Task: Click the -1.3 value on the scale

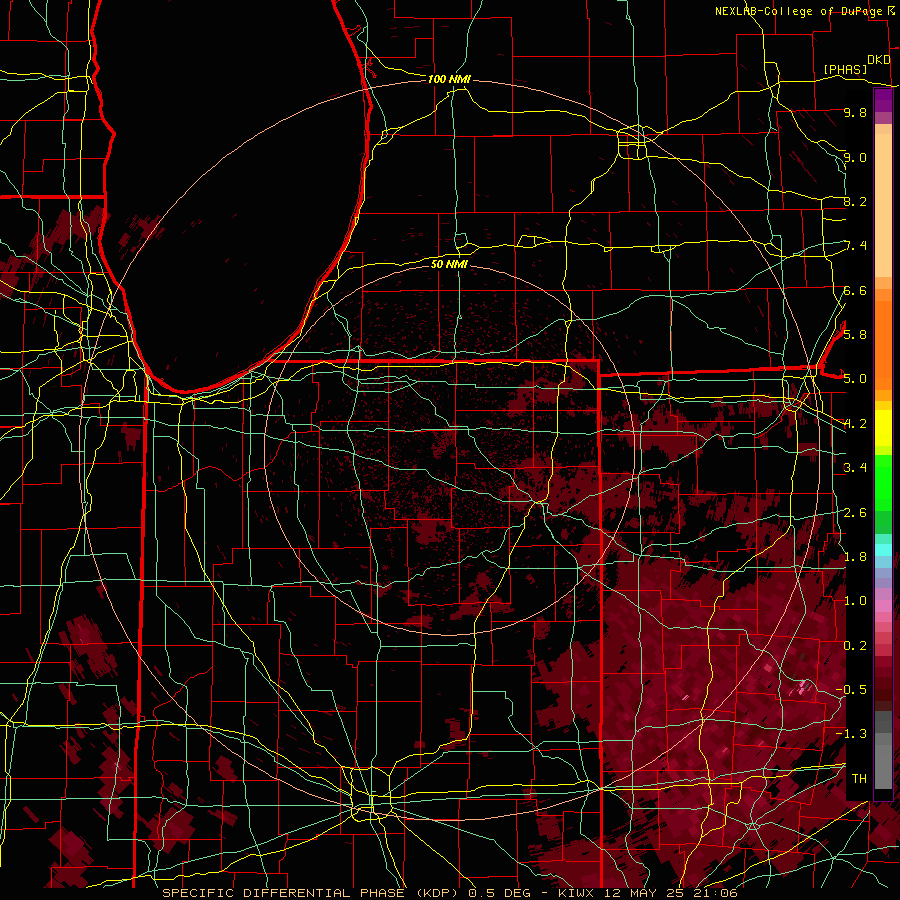Action: click(851, 734)
